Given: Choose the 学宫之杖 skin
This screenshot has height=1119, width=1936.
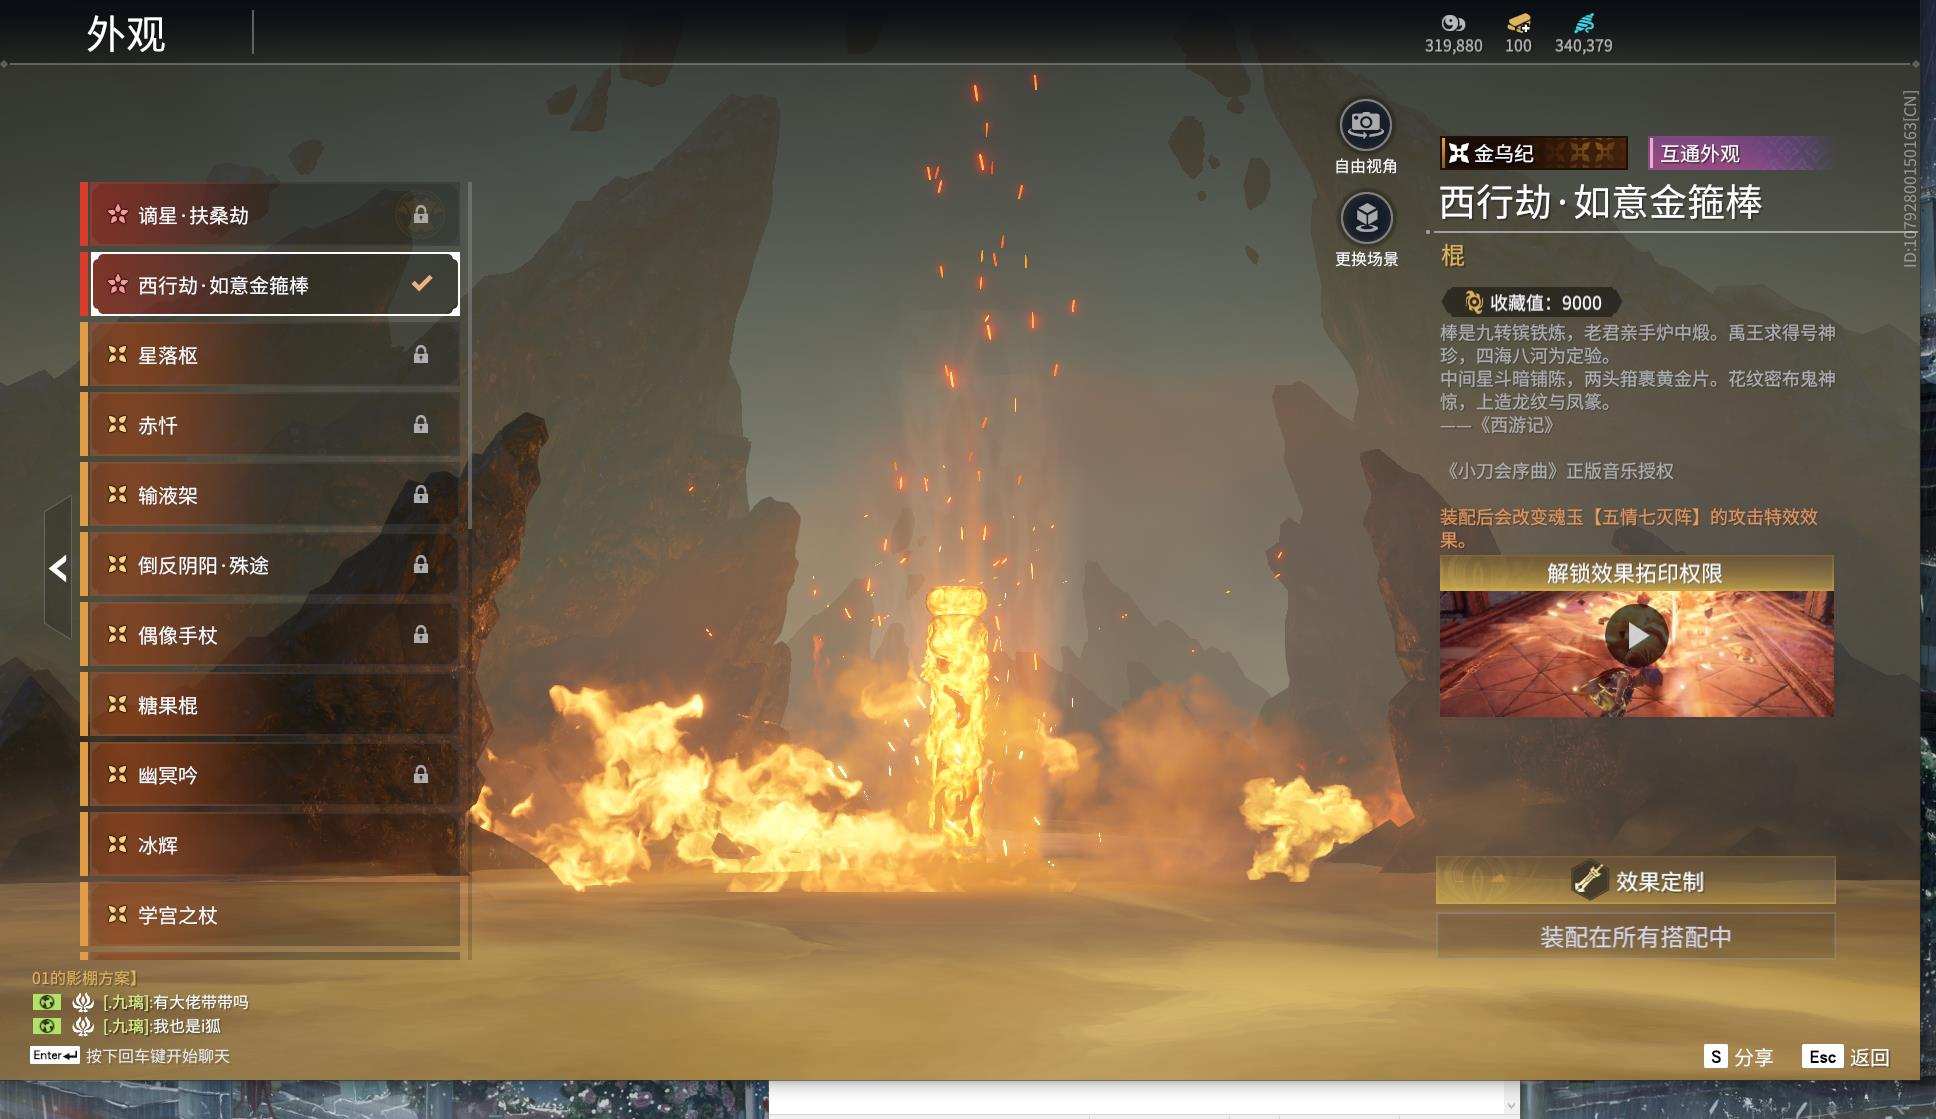Looking at the screenshot, I should coord(270,915).
